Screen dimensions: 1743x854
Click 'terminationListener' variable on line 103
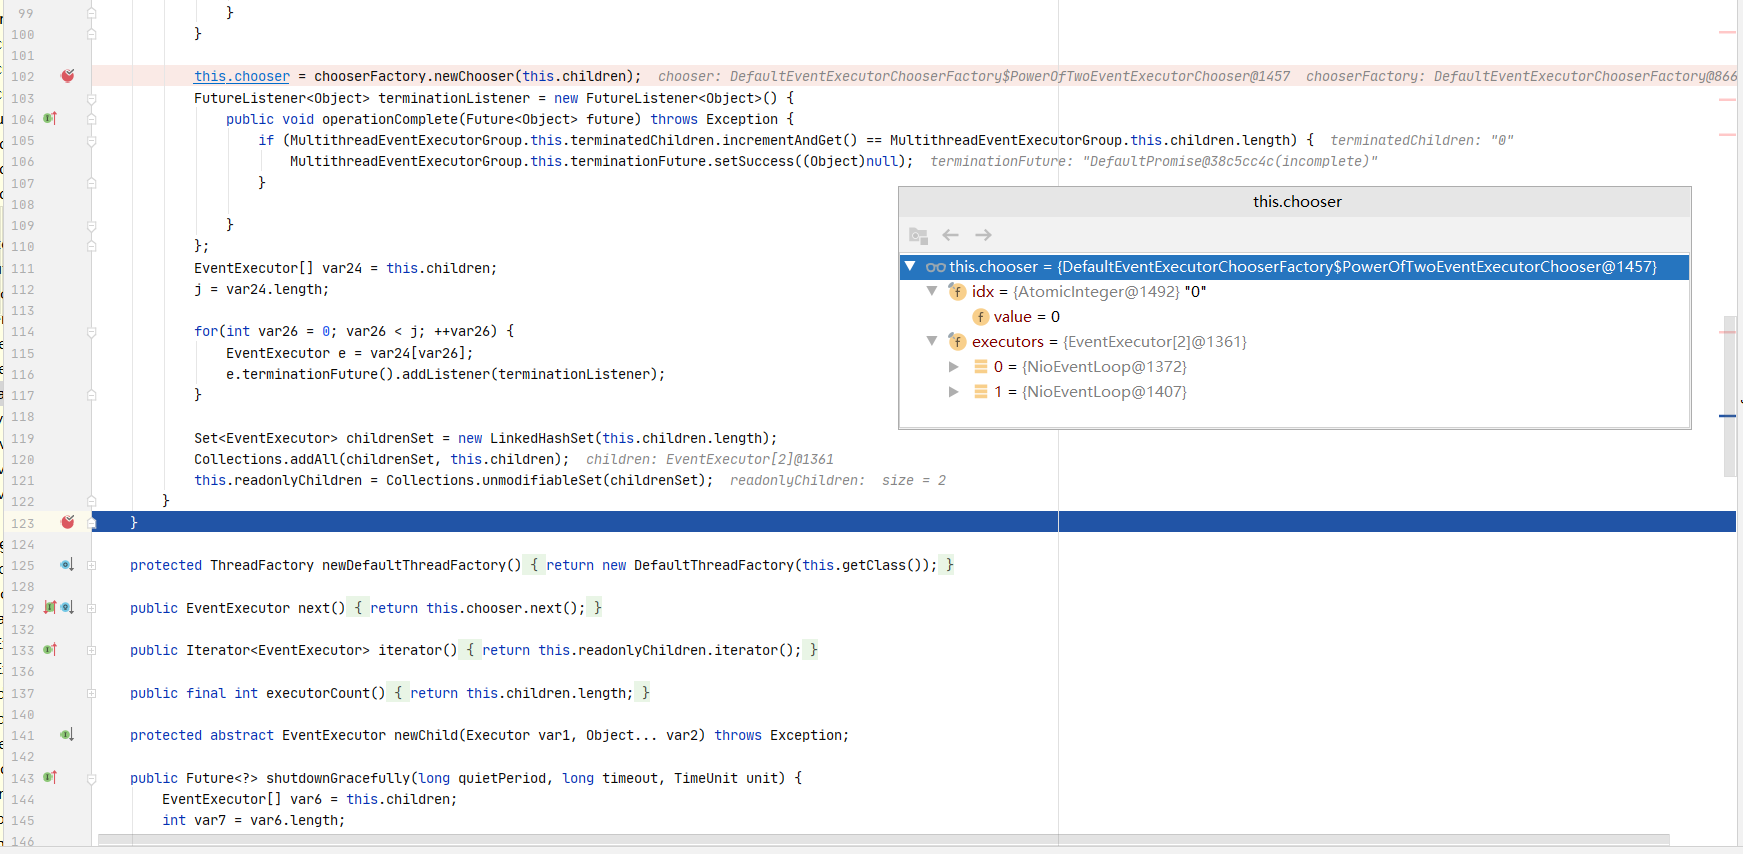tap(454, 98)
